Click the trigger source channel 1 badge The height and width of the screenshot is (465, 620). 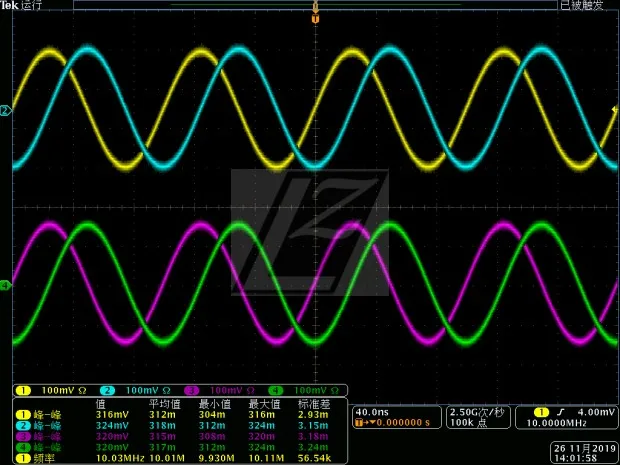coord(541,412)
